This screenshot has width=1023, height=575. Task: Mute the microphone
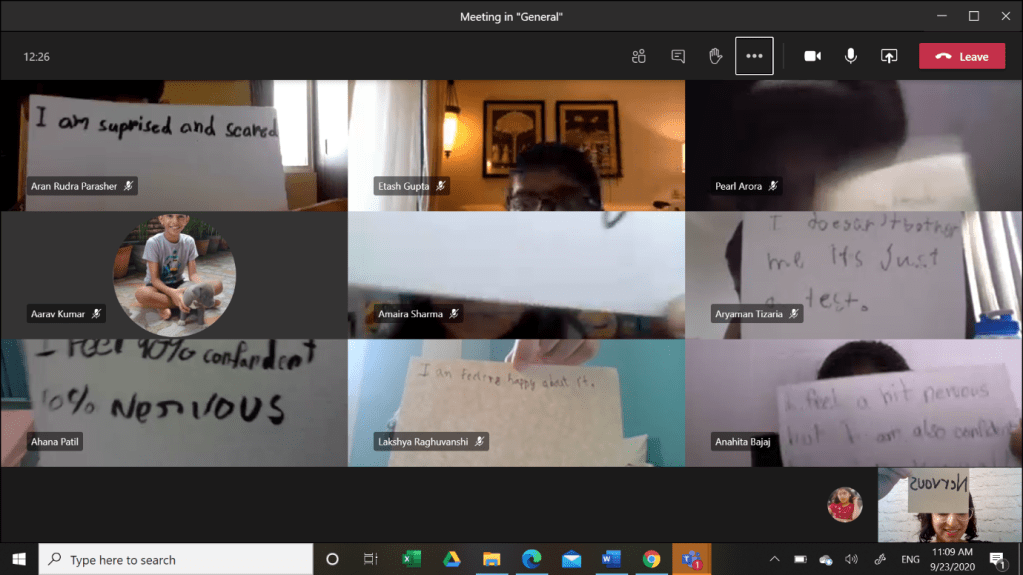coord(851,57)
